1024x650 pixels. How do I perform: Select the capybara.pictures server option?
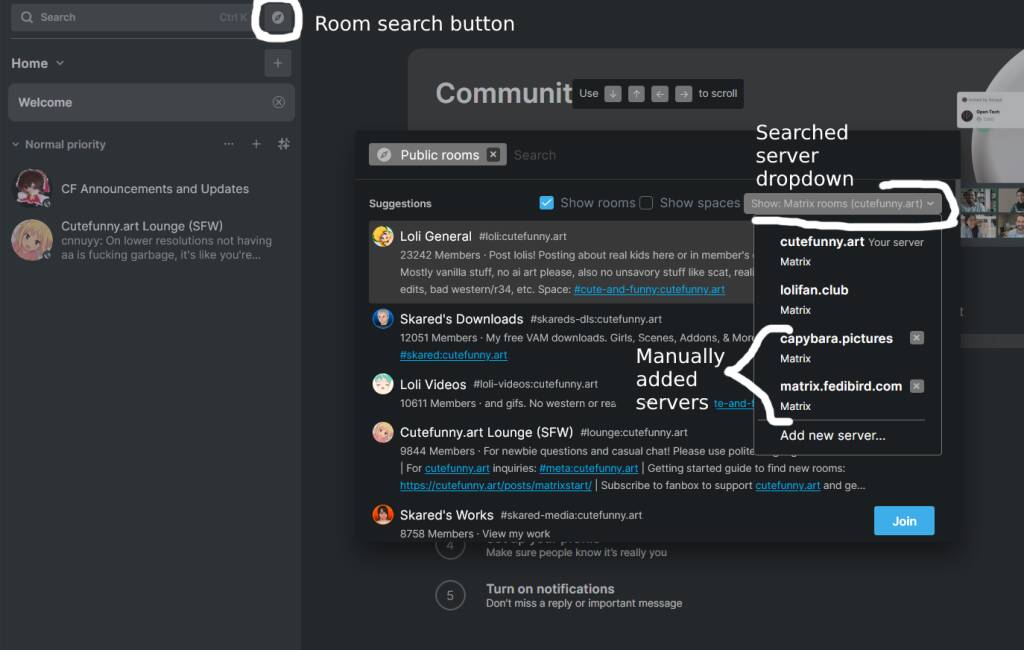(836, 348)
